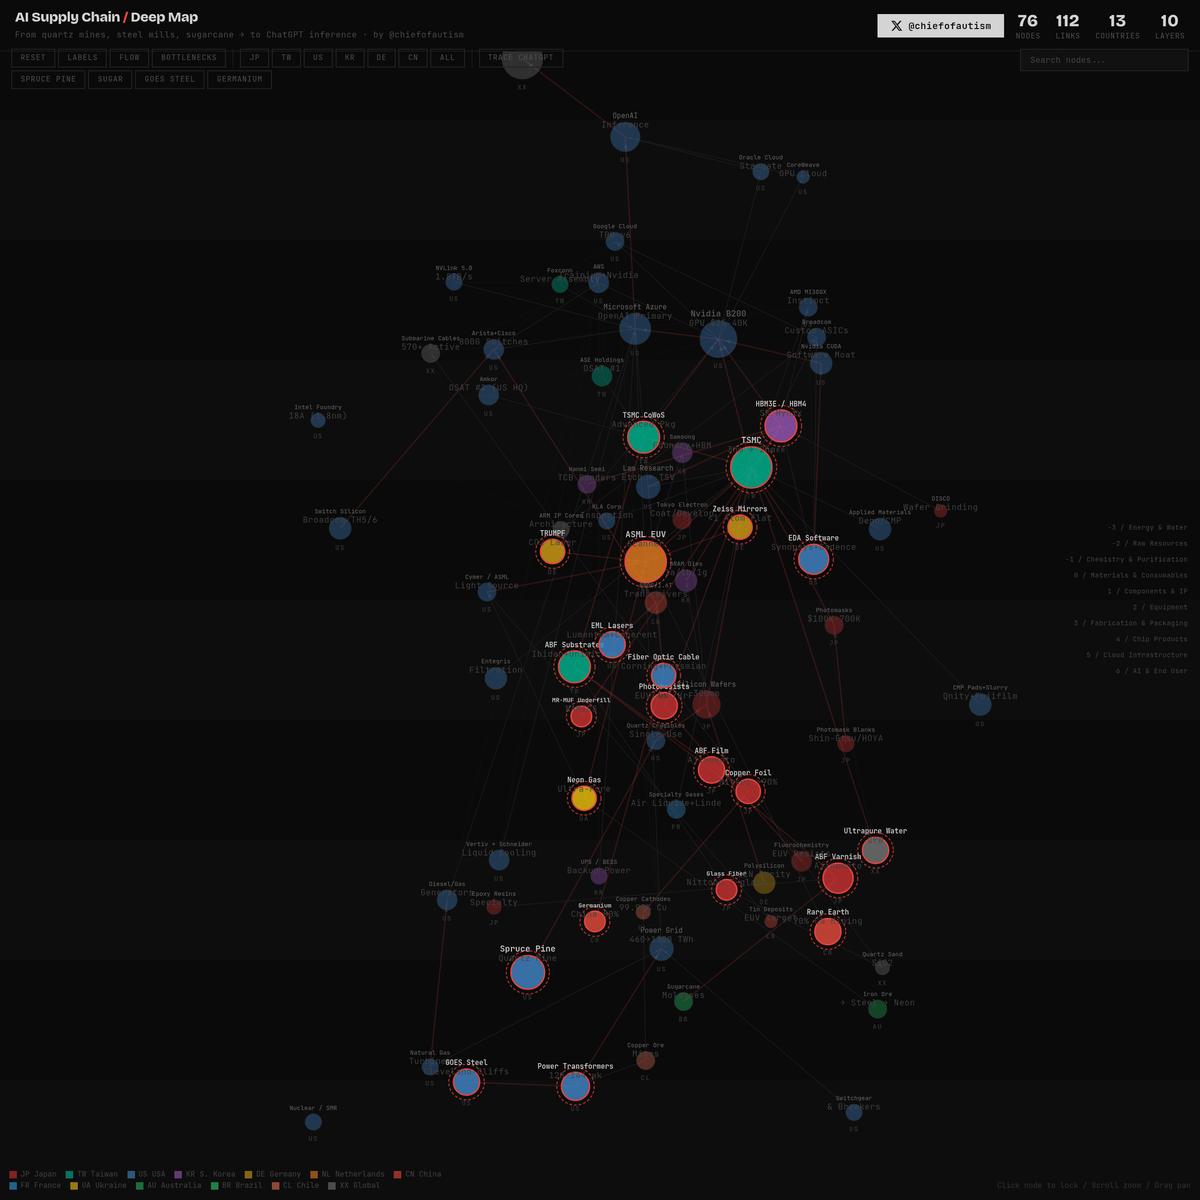Click the 13 COUNTRIES counter
Viewport: 1200px width, 1200px height.
point(1117,26)
